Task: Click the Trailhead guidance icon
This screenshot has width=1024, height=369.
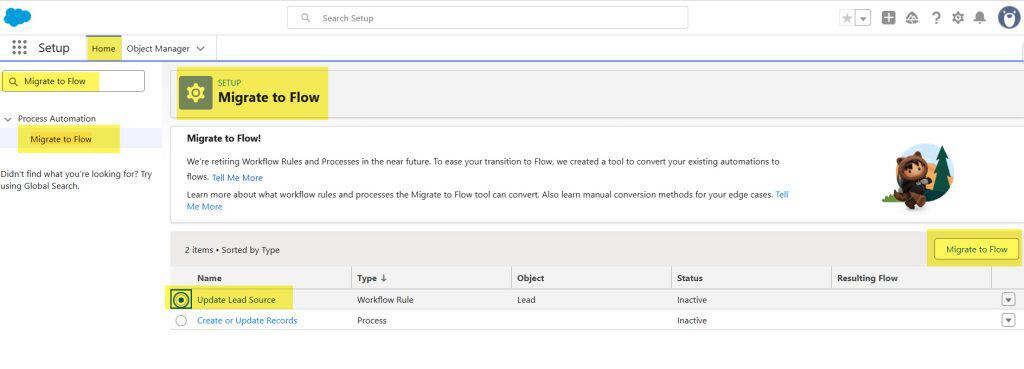Action: click(x=912, y=18)
